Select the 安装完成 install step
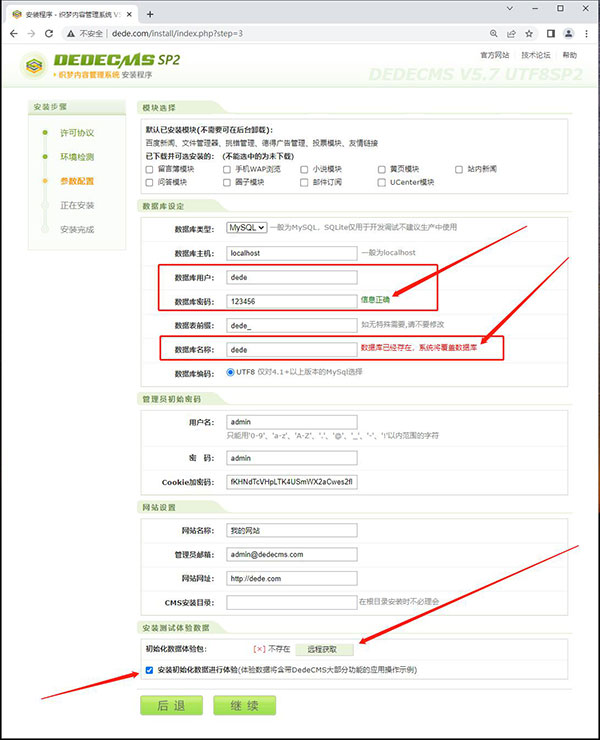This screenshot has width=600, height=740. point(77,229)
